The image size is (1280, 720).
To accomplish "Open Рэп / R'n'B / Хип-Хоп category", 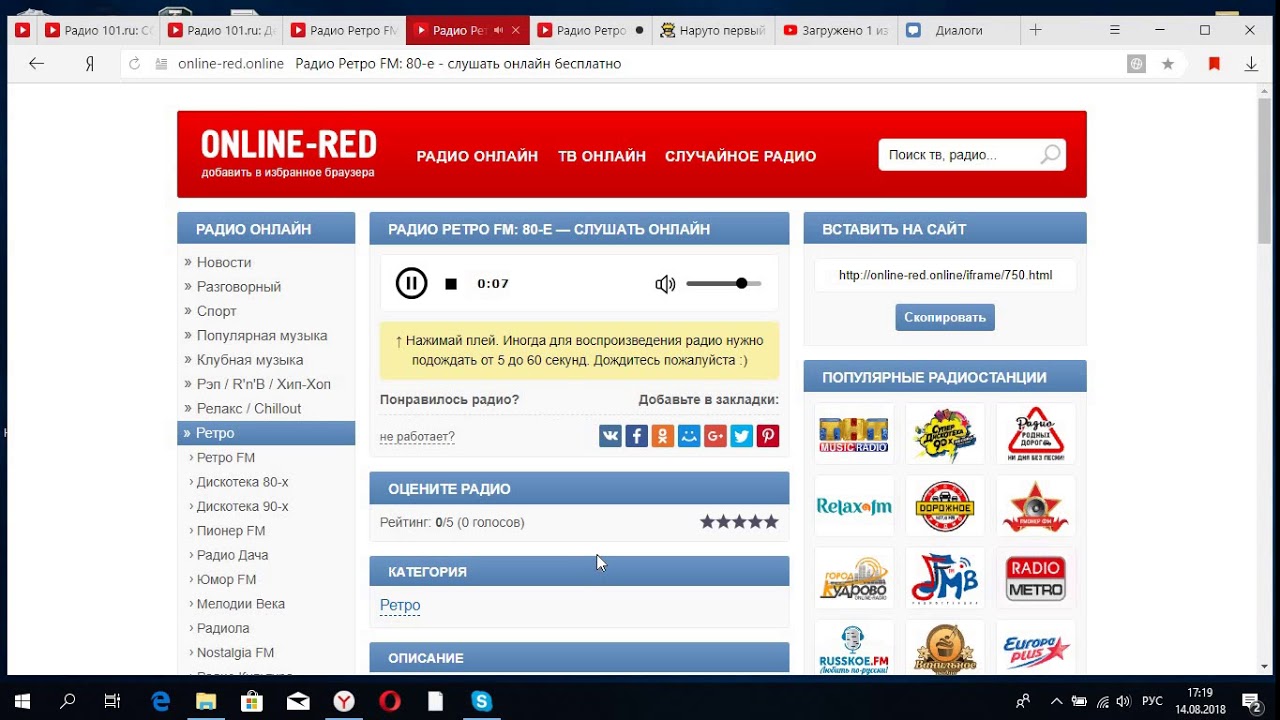I will point(264,384).
